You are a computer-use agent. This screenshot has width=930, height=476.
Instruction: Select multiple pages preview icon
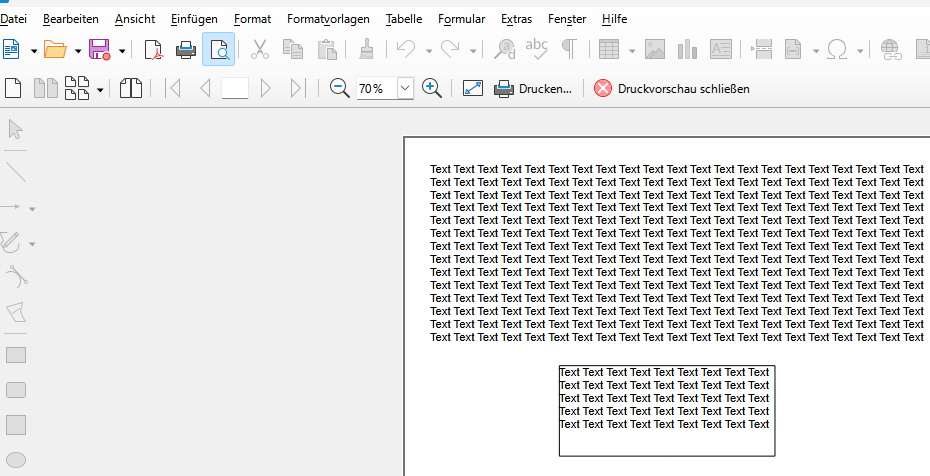[77, 88]
